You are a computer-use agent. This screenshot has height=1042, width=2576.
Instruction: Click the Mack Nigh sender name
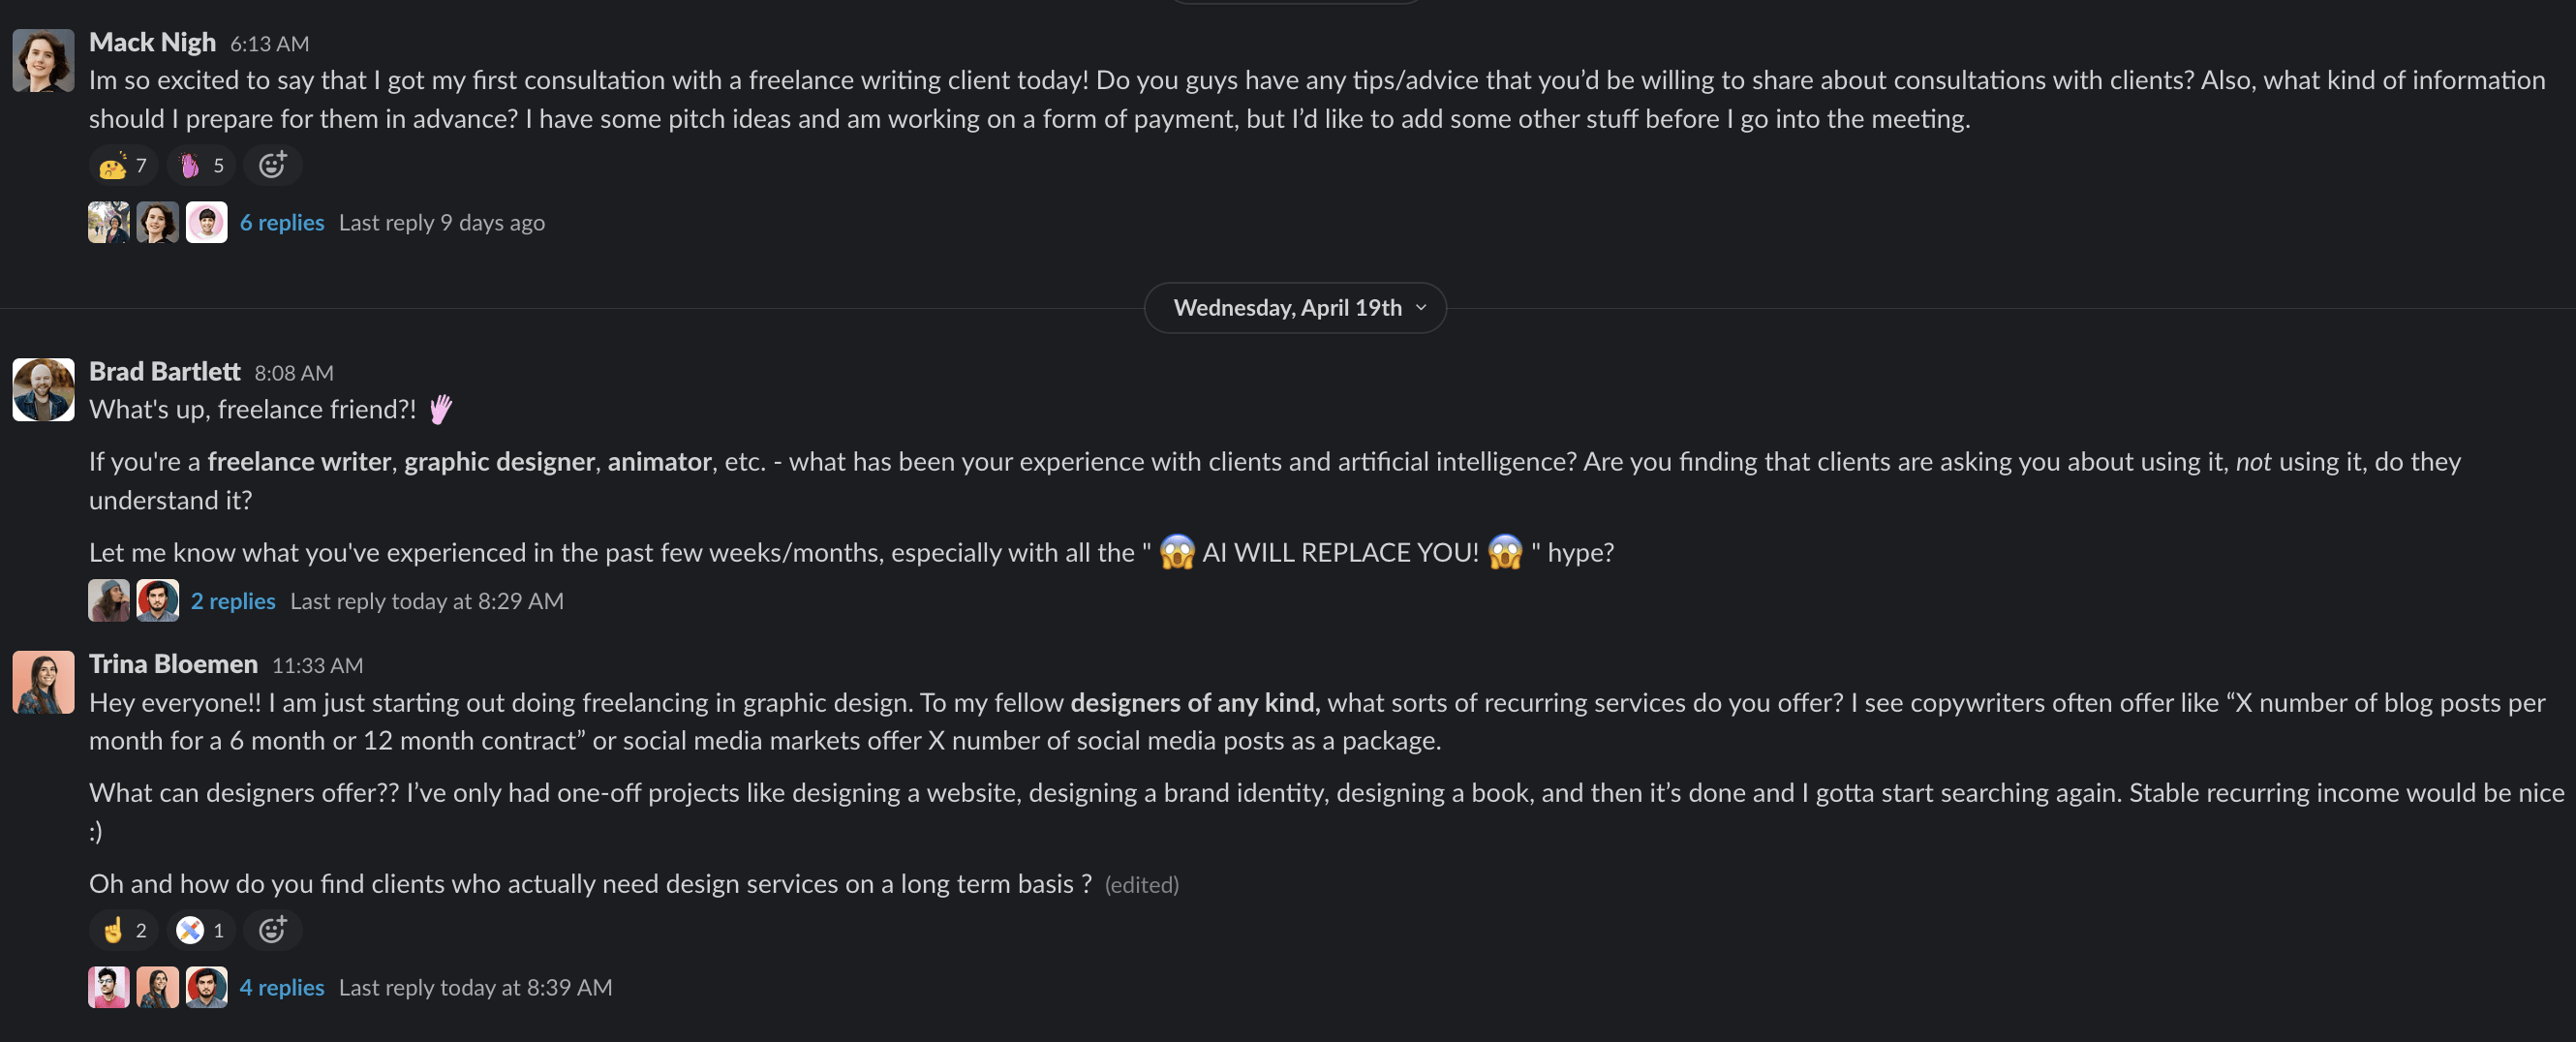point(153,42)
